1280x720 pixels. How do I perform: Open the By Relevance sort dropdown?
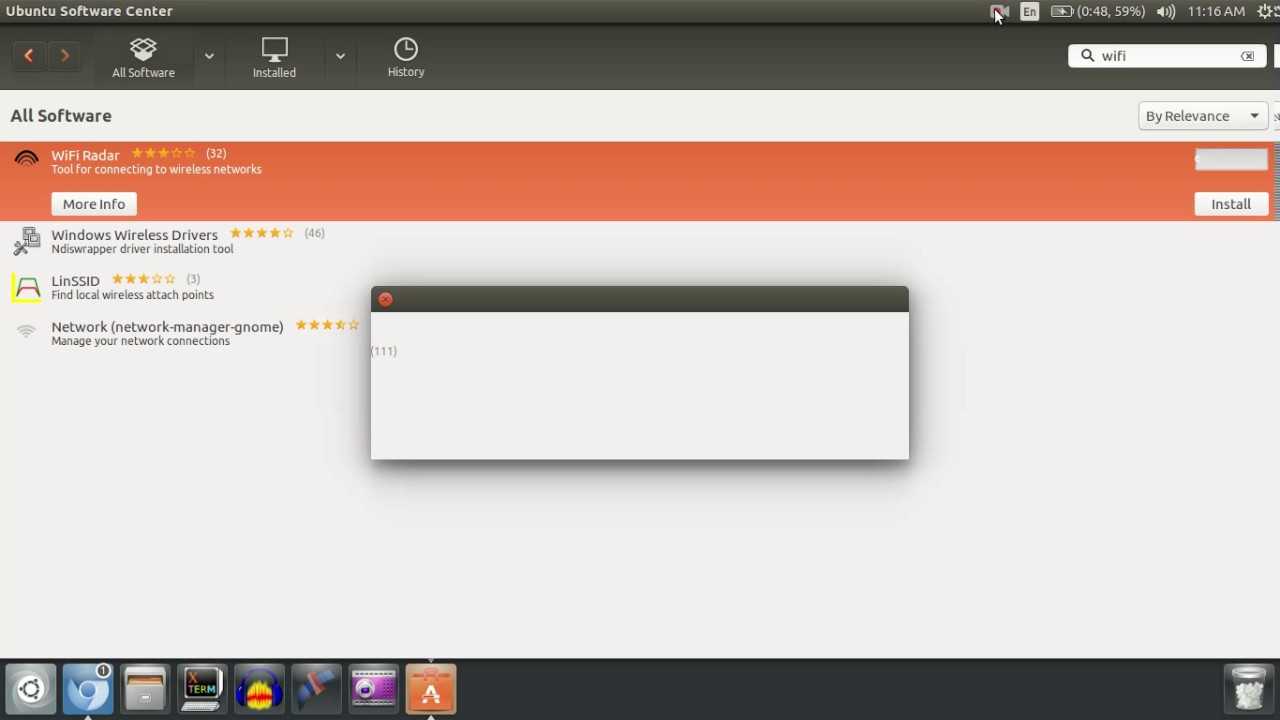[x=1203, y=116]
